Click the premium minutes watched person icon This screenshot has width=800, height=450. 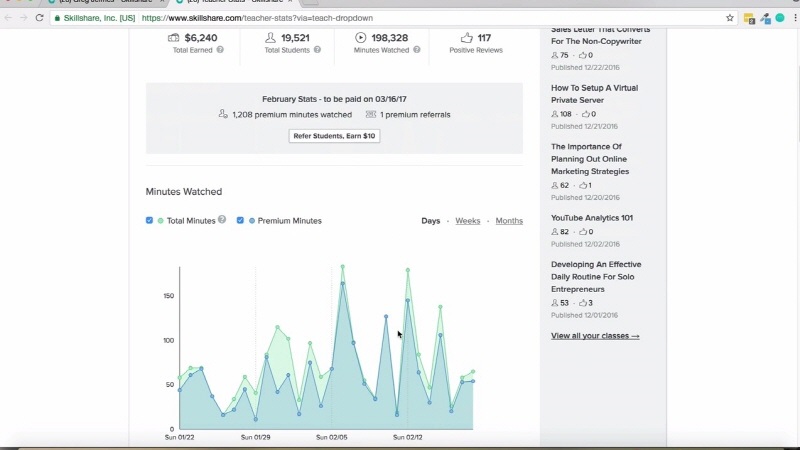tap(223, 114)
